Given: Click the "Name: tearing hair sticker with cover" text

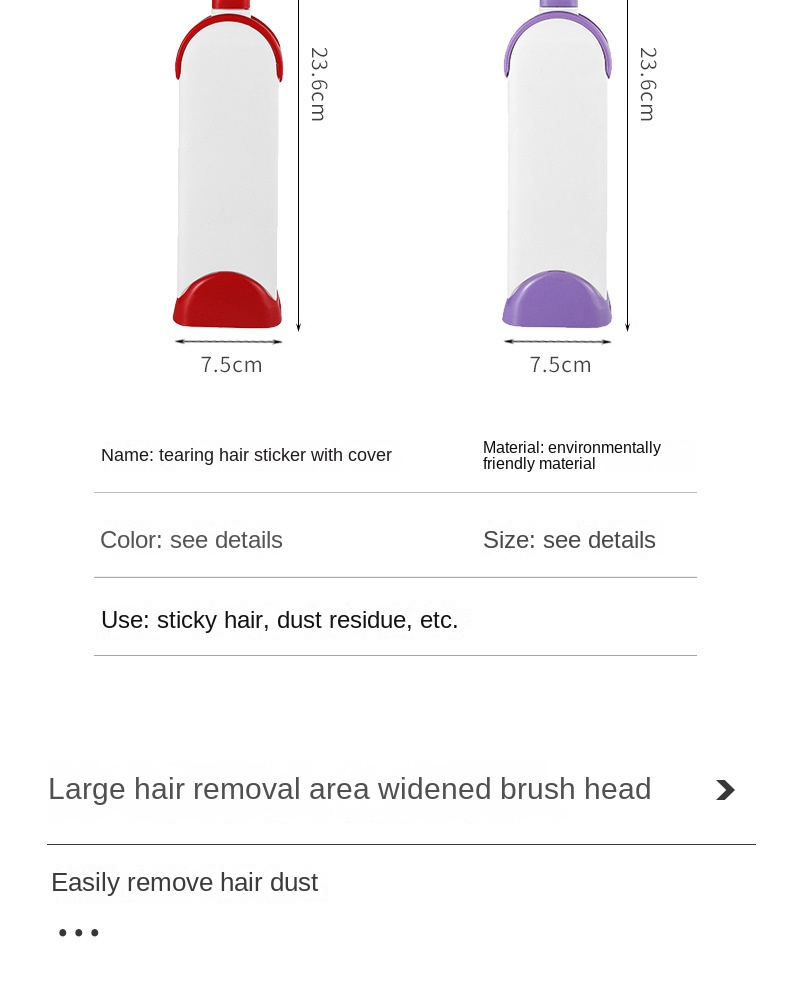Looking at the screenshot, I should tap(246, 455).
